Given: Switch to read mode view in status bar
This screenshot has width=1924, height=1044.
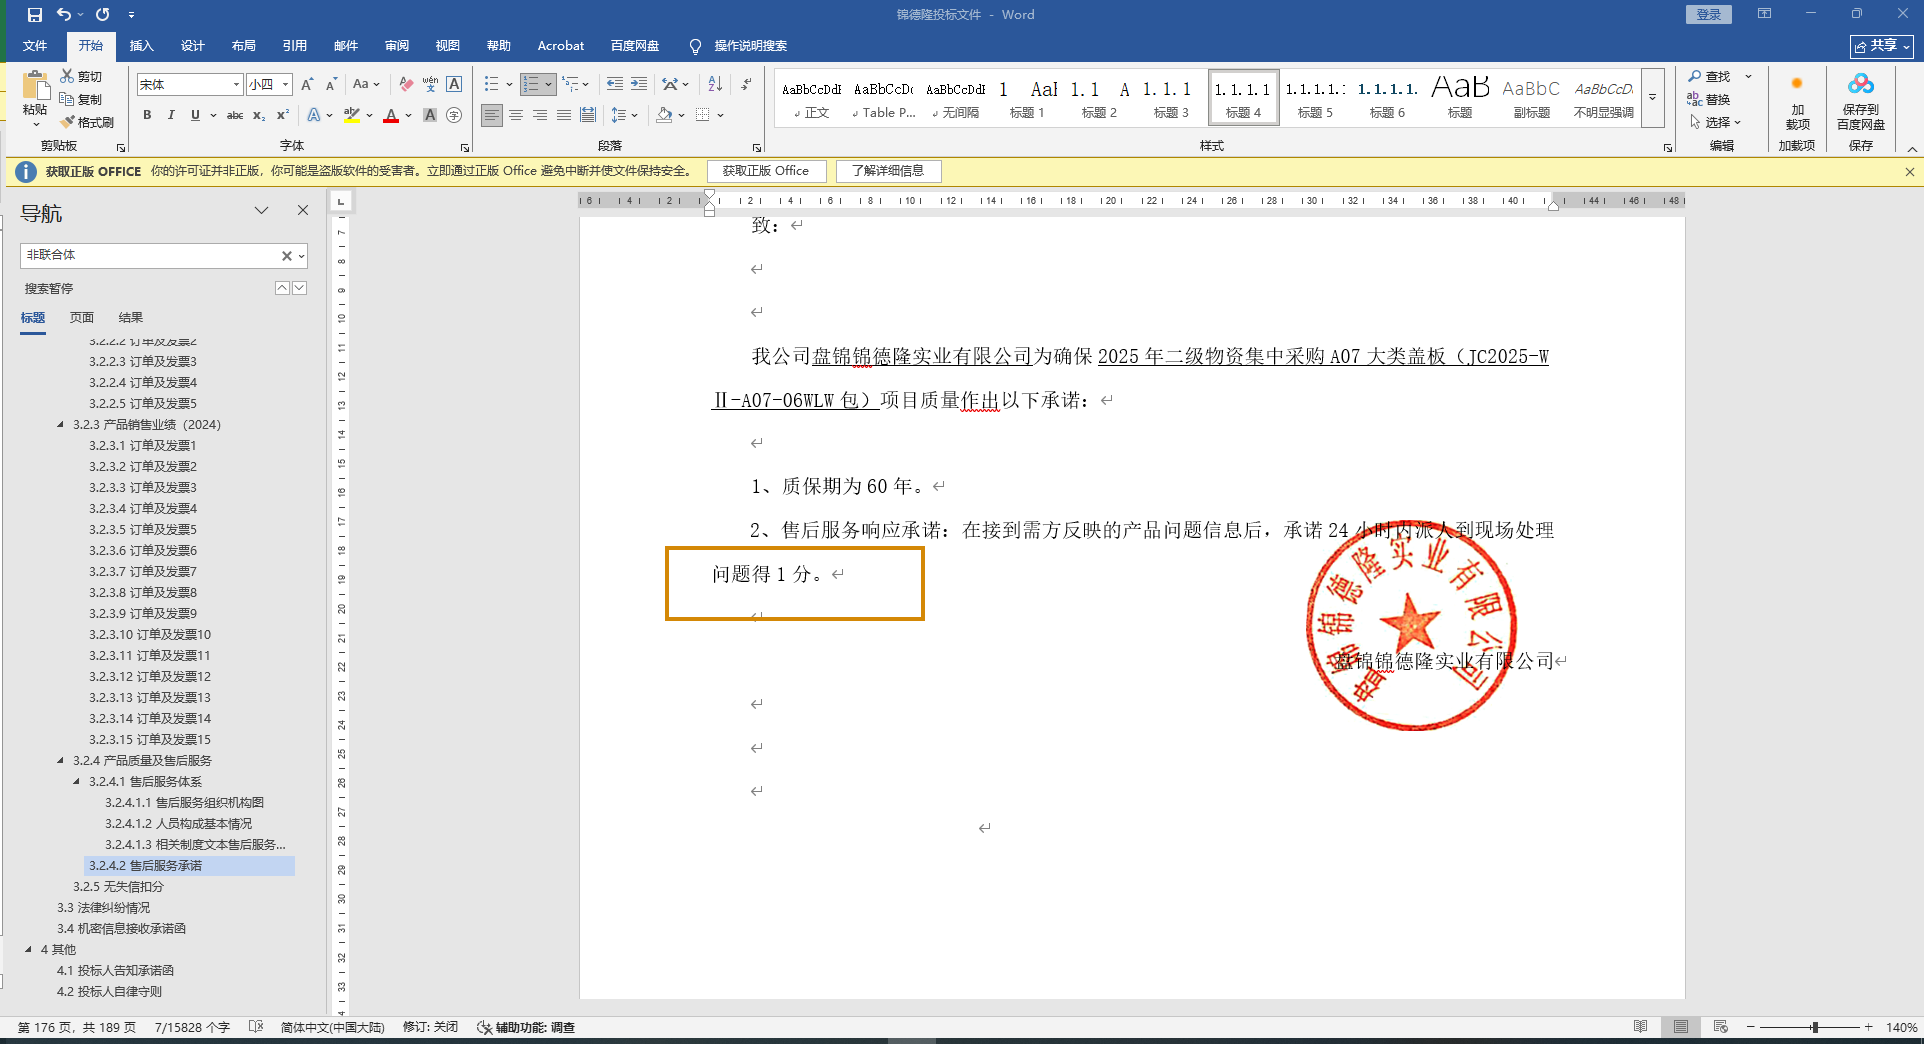Looking at the screenshot, I should pyautogui.click(x=1641, y=1027).
